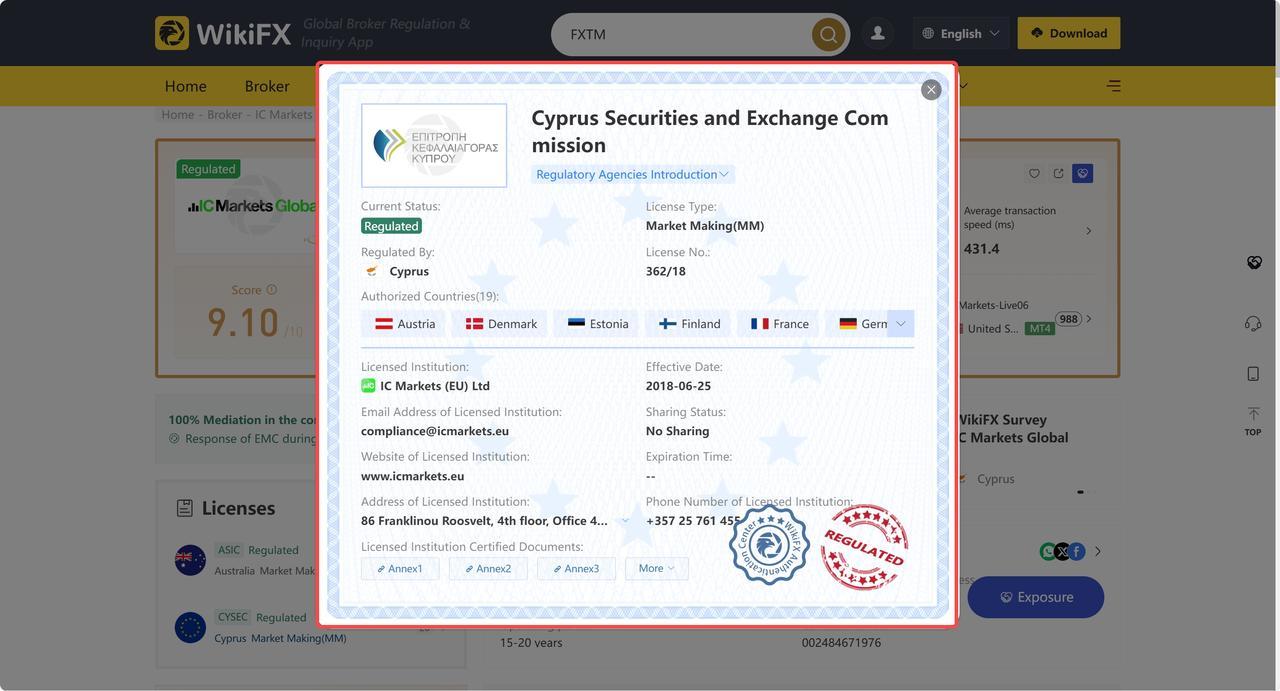Screen dimensions: 1280x691
Task: Click the email compliance@icmarkets.eu
Action: click(x=435, y=431)
